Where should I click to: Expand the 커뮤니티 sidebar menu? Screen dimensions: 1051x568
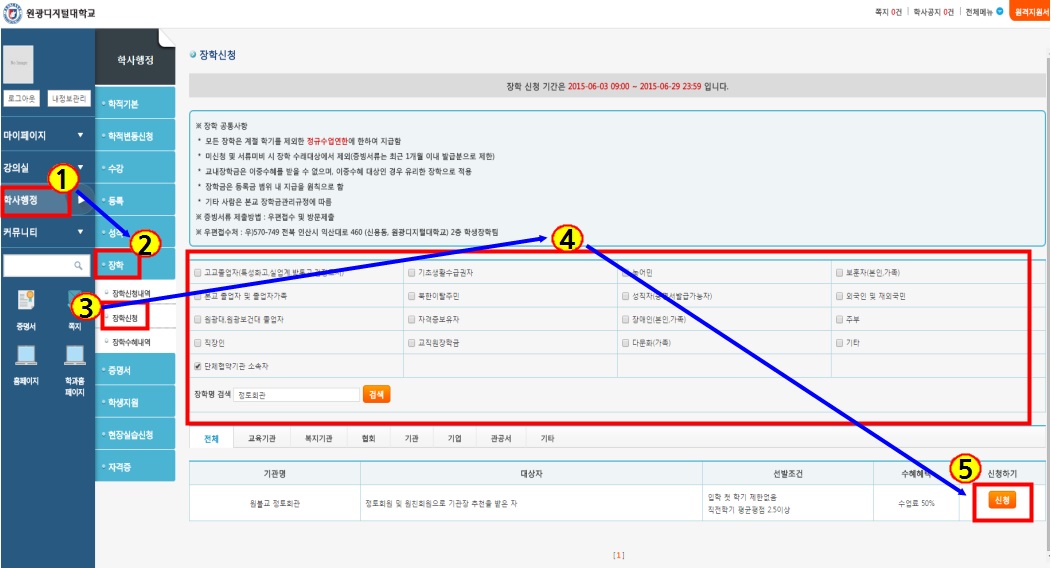click(47, 232)
